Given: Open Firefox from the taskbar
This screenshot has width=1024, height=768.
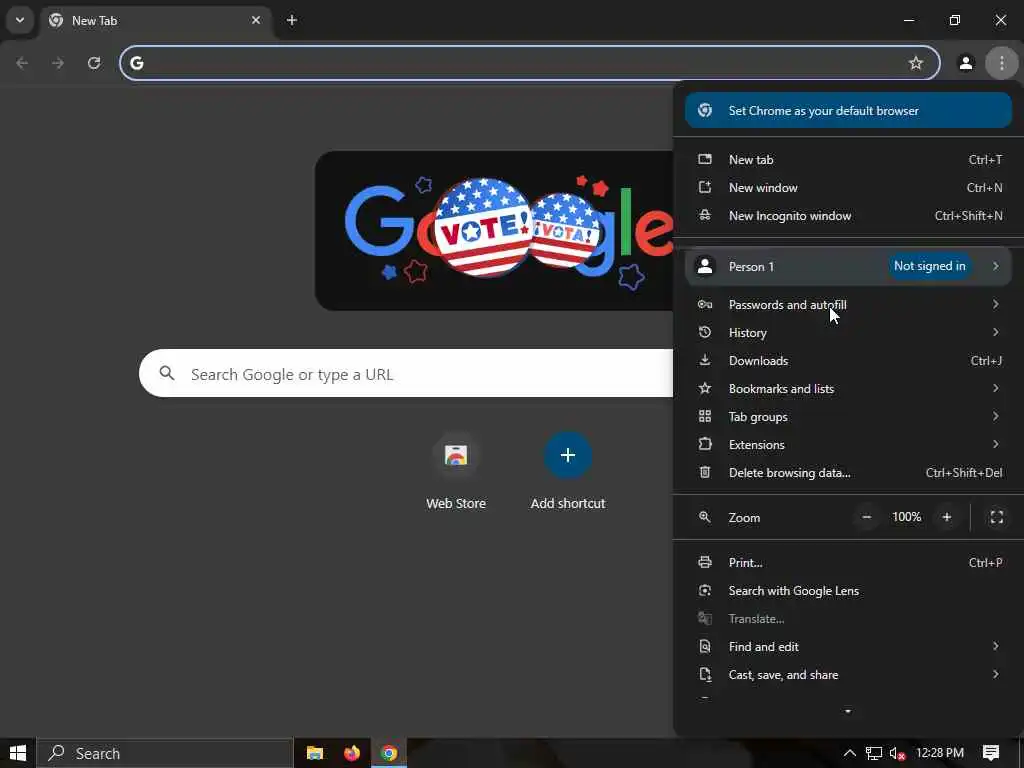Looking at the screenshot, I should point(352,753).
